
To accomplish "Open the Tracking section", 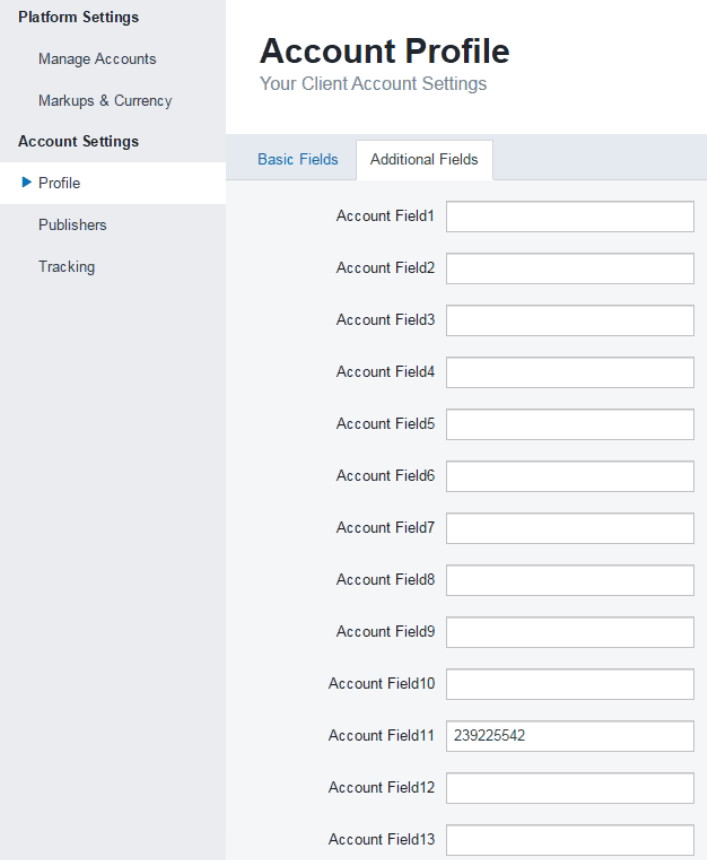I will pos(66,267).
